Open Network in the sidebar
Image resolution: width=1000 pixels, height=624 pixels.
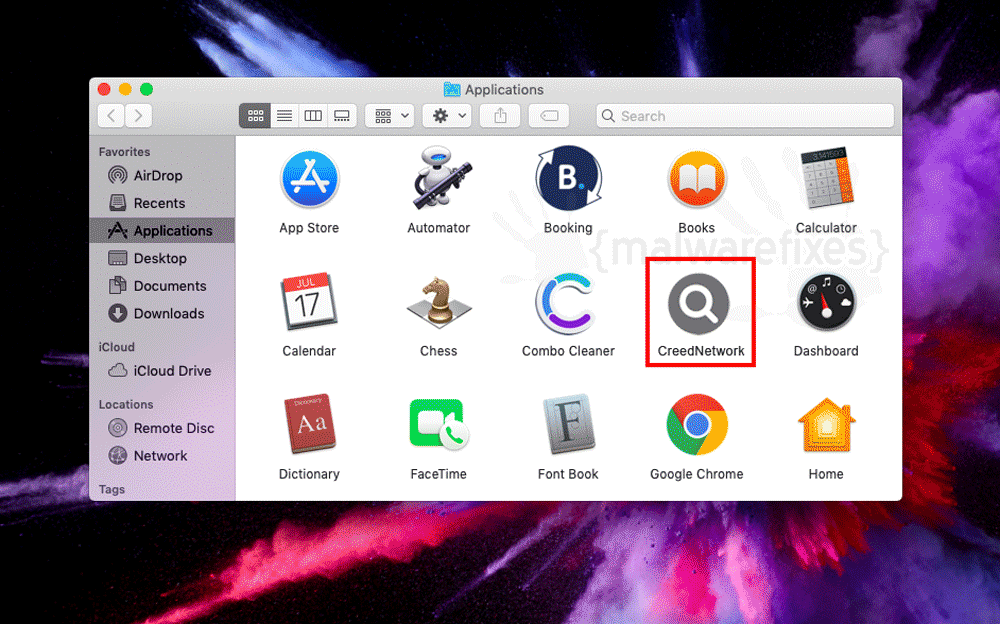pyautogui.click(x=163, y=456)
